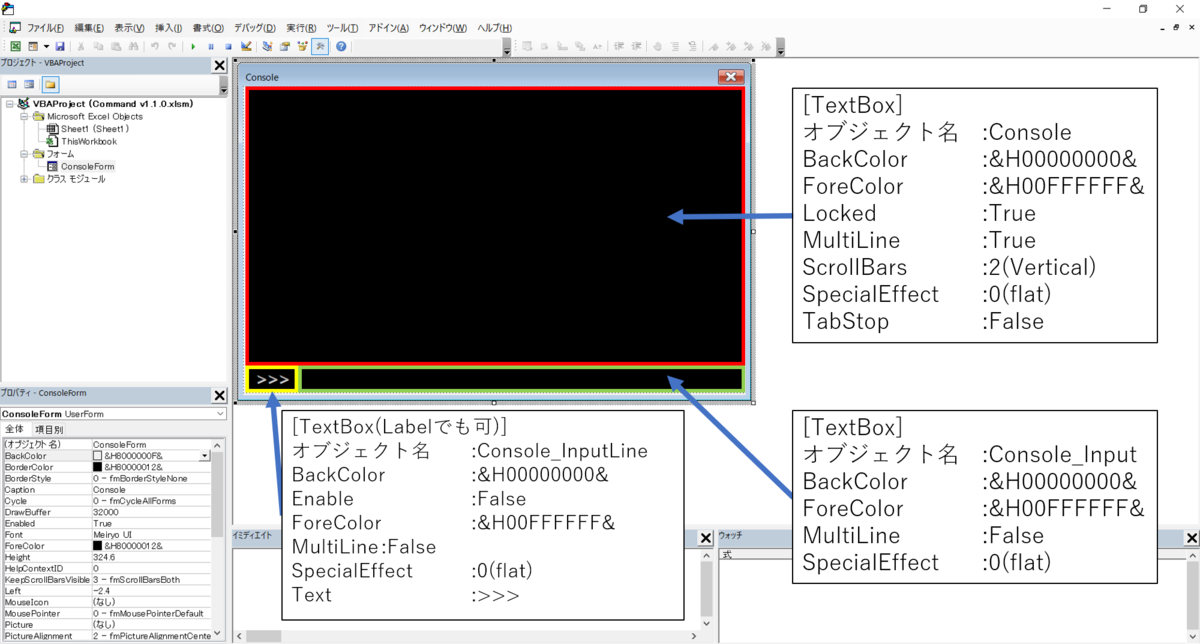Click the Insert UserForm toolbar icon

[33, 46]
